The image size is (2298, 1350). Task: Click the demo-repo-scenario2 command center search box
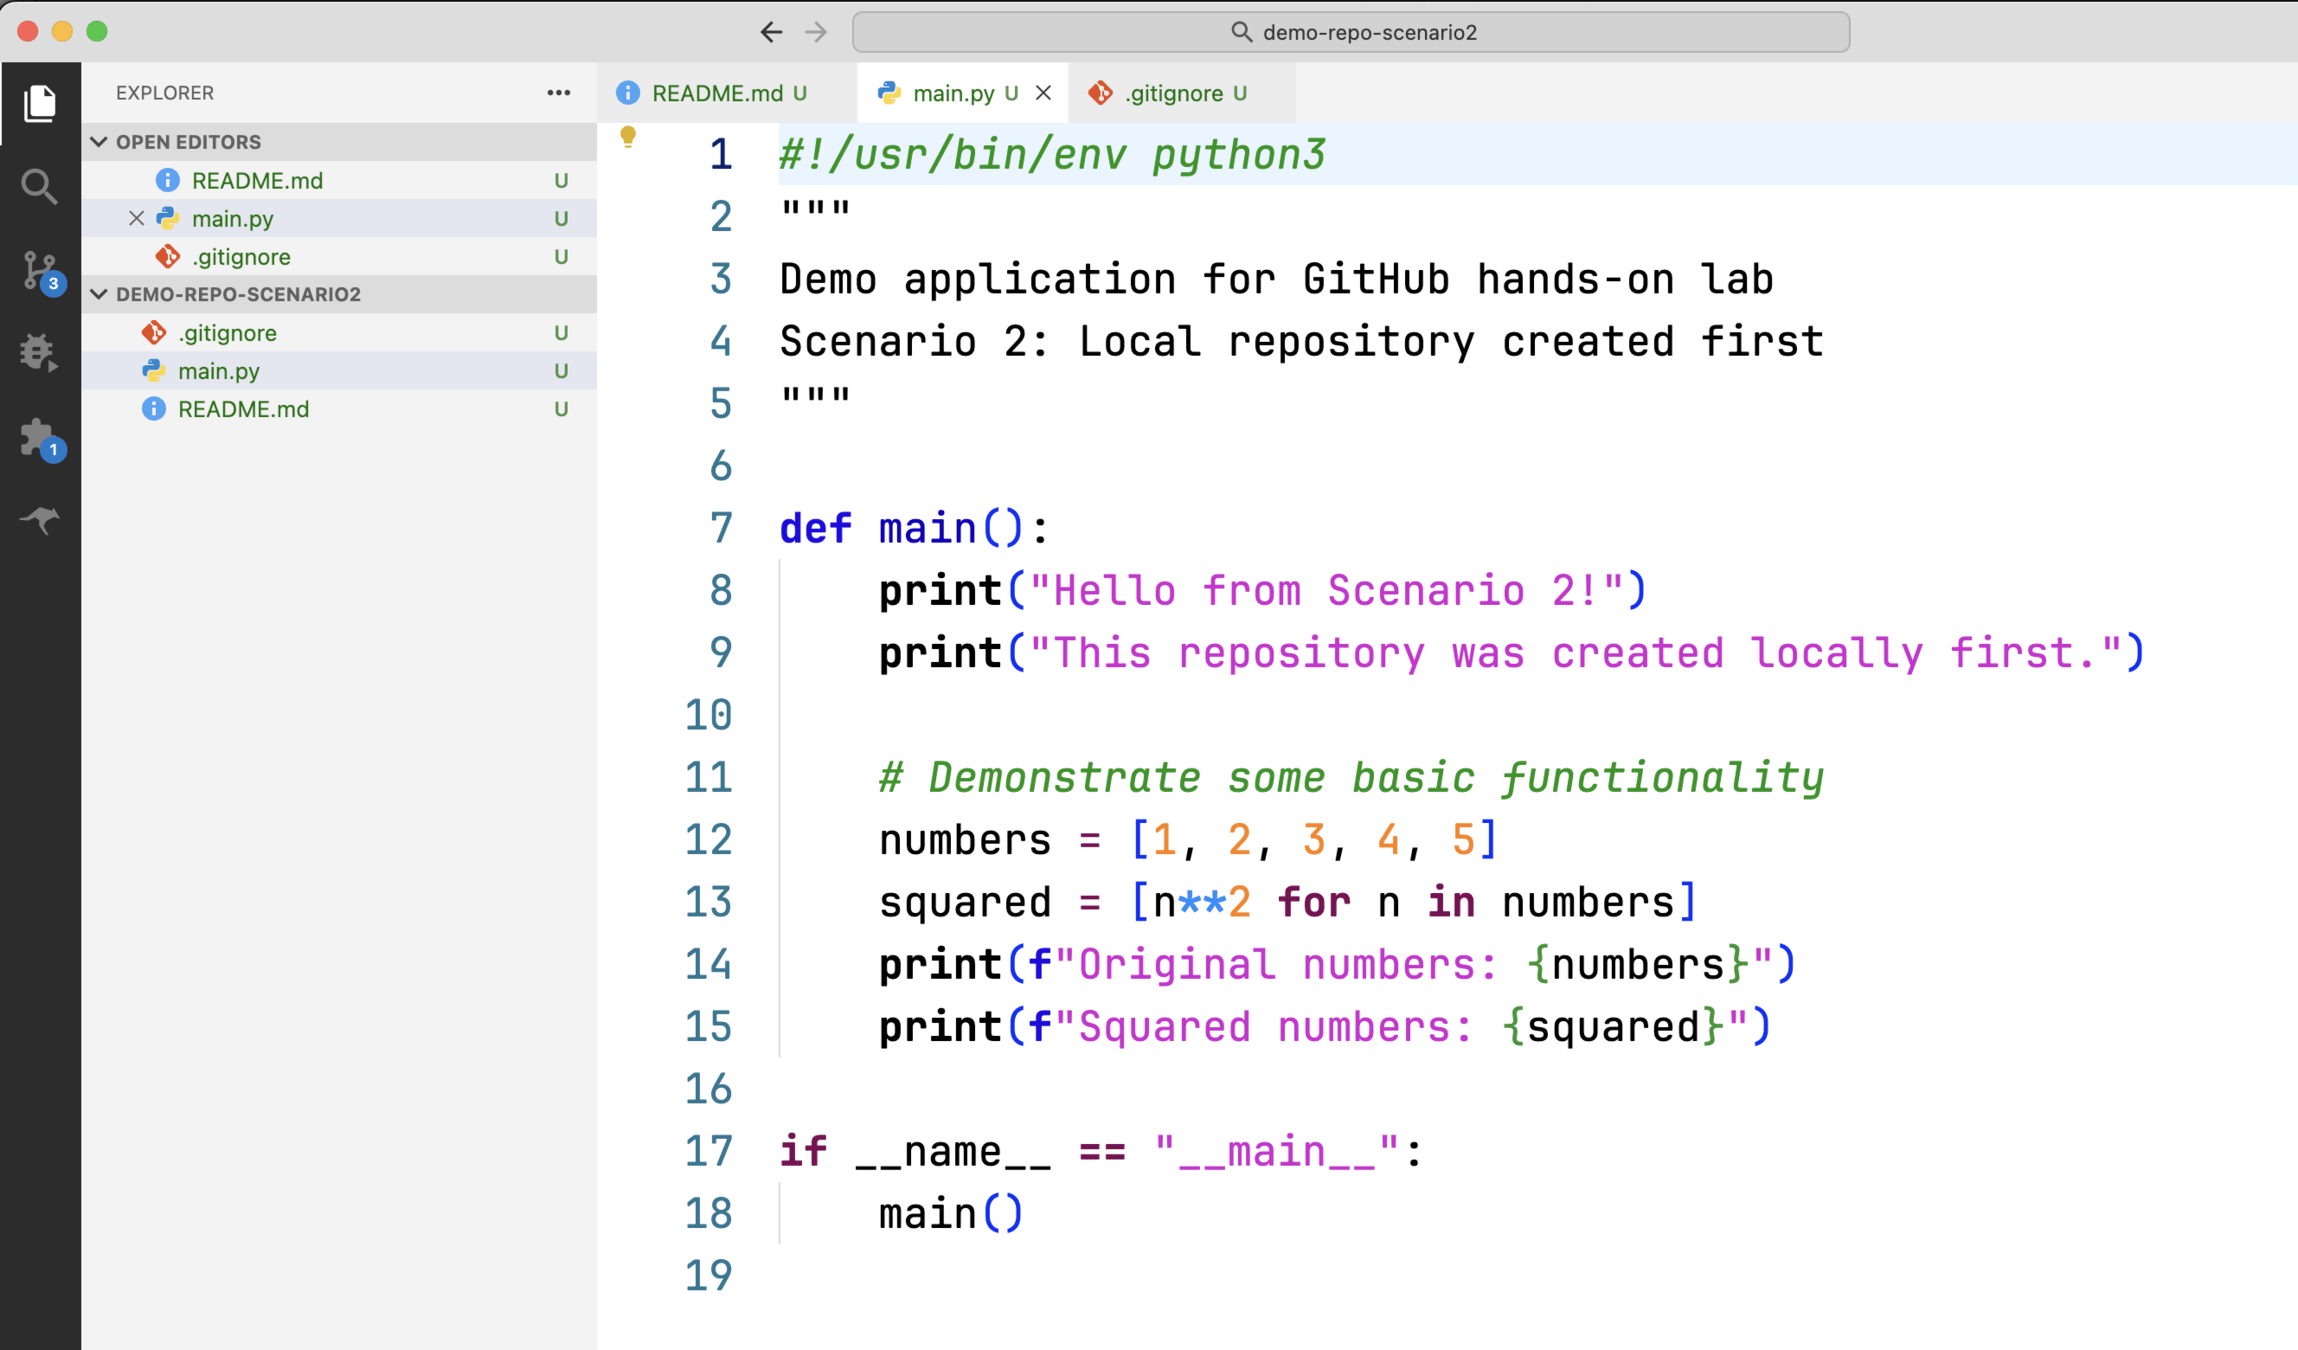pos(1350,32)
